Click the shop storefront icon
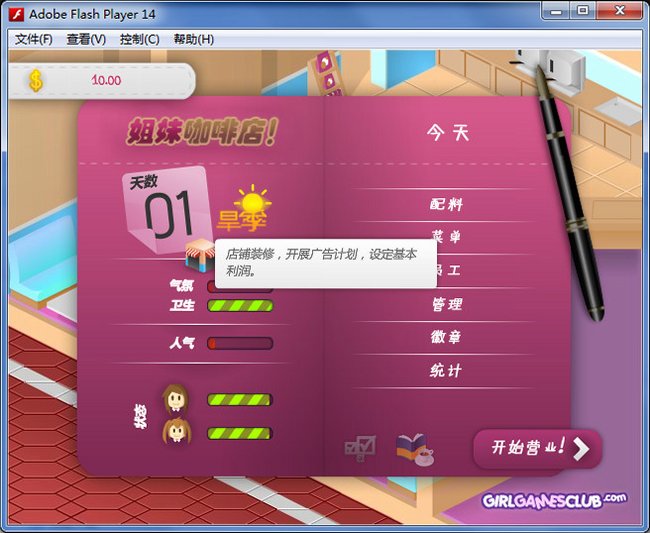Viewport: 650px width, 533px height. pyautogui.click(x=200, y=255)
